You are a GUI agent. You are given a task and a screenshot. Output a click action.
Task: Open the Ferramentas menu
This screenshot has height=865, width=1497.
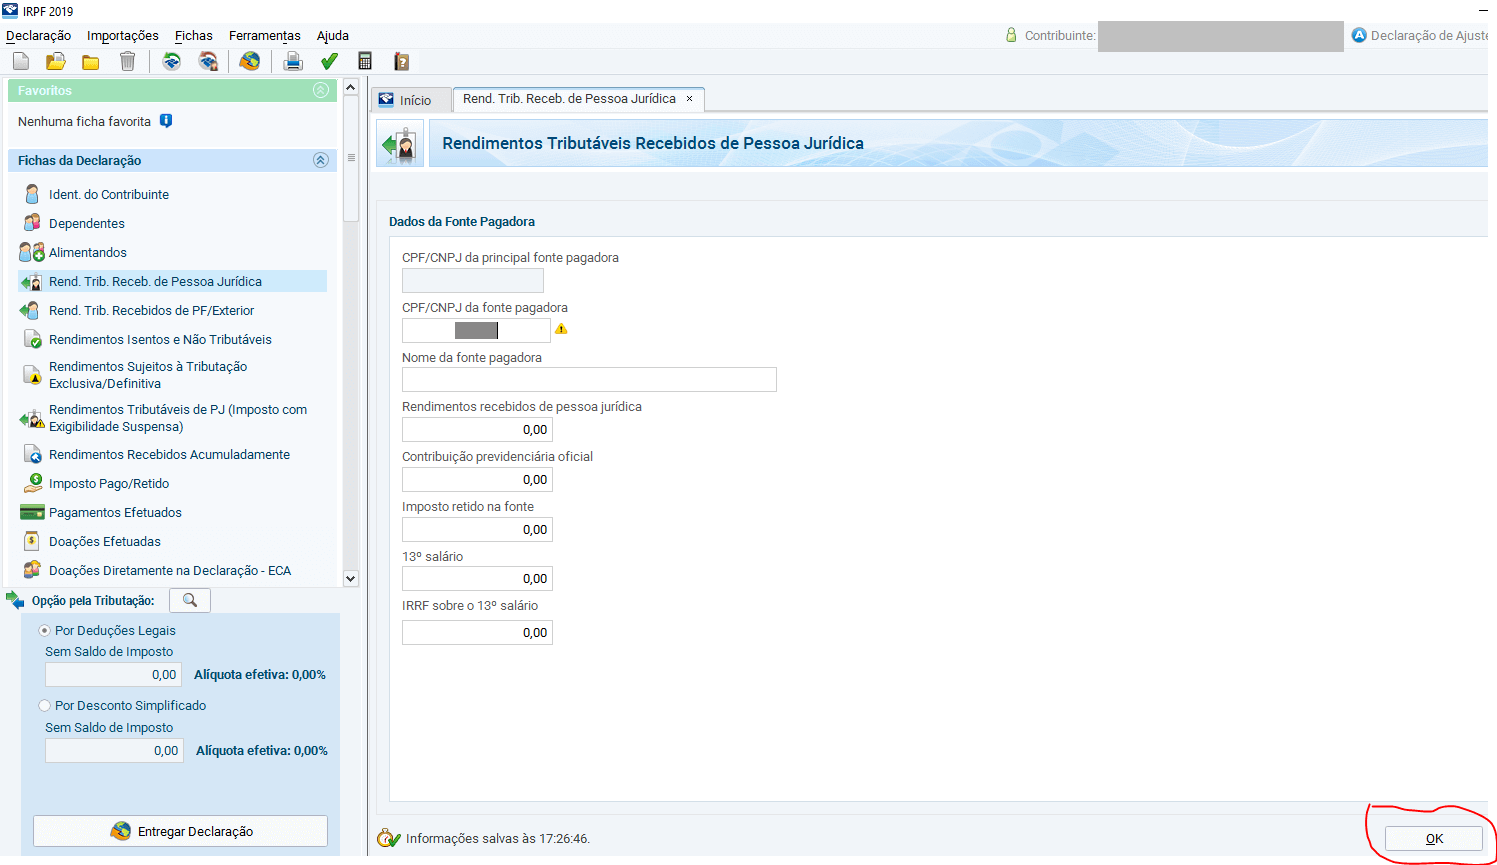point(265,35)
